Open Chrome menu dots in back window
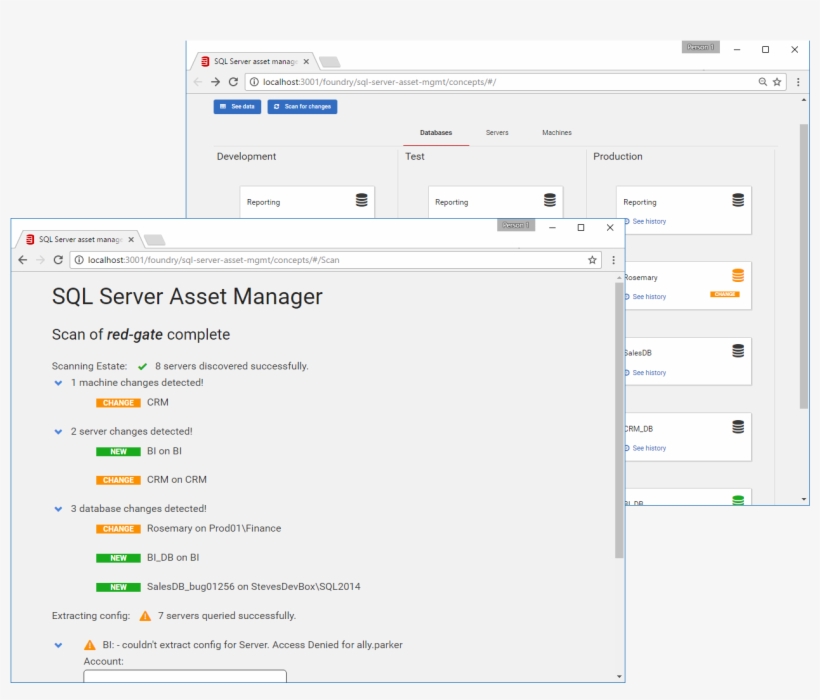 798,82
